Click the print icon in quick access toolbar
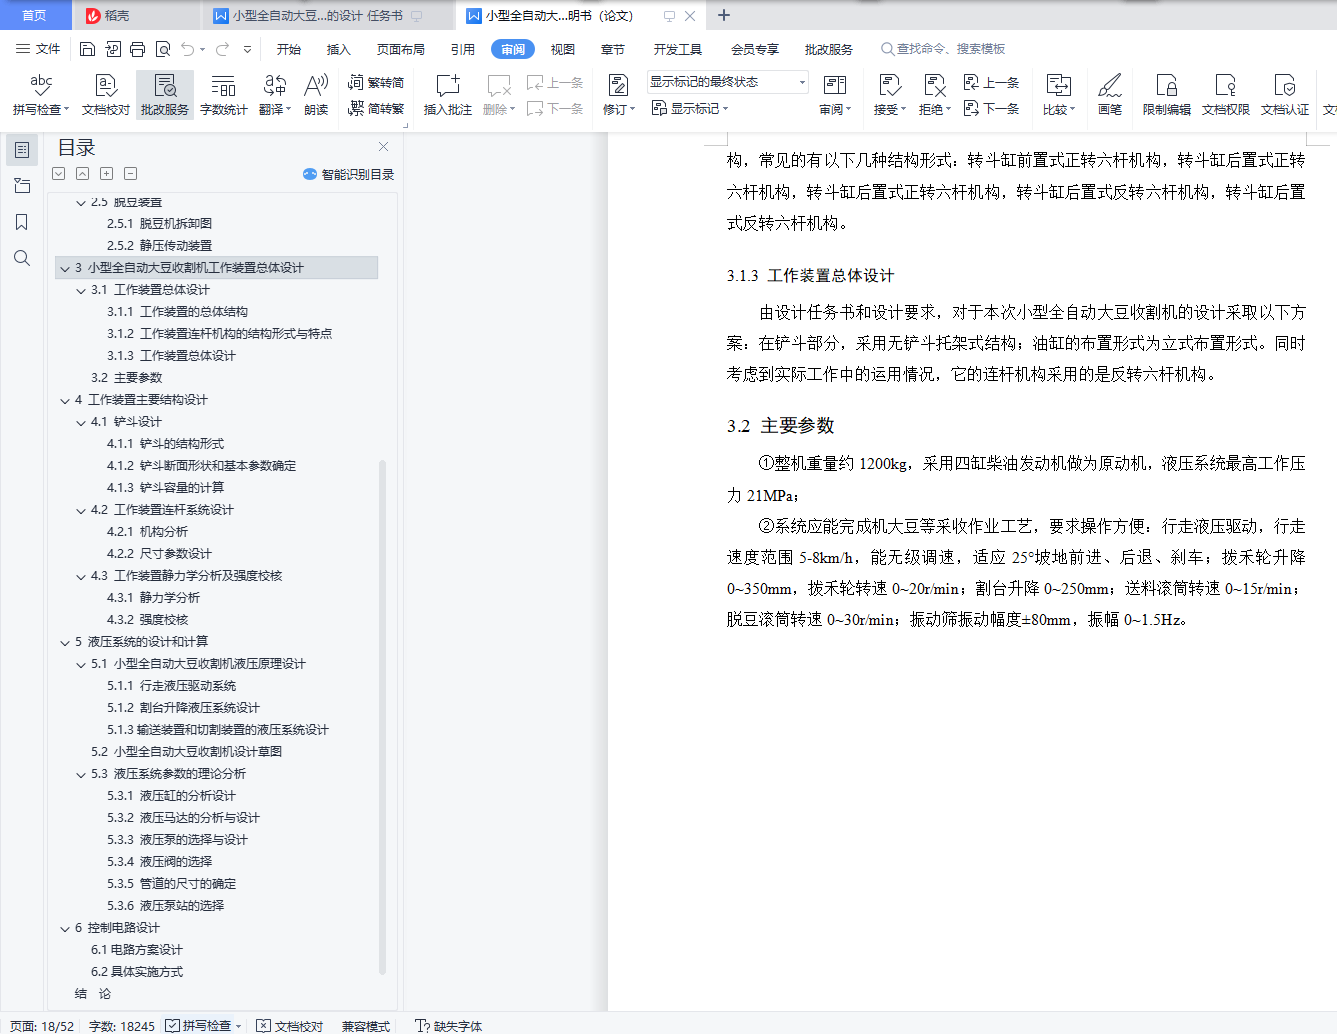The height and width of the screenshot is (1034, 1337). pyautogui.click(x=138, y=49)
